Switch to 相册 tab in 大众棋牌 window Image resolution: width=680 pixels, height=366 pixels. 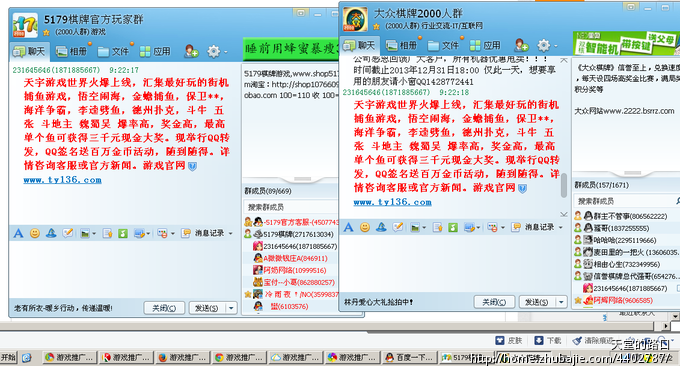[x=402, y=46]
